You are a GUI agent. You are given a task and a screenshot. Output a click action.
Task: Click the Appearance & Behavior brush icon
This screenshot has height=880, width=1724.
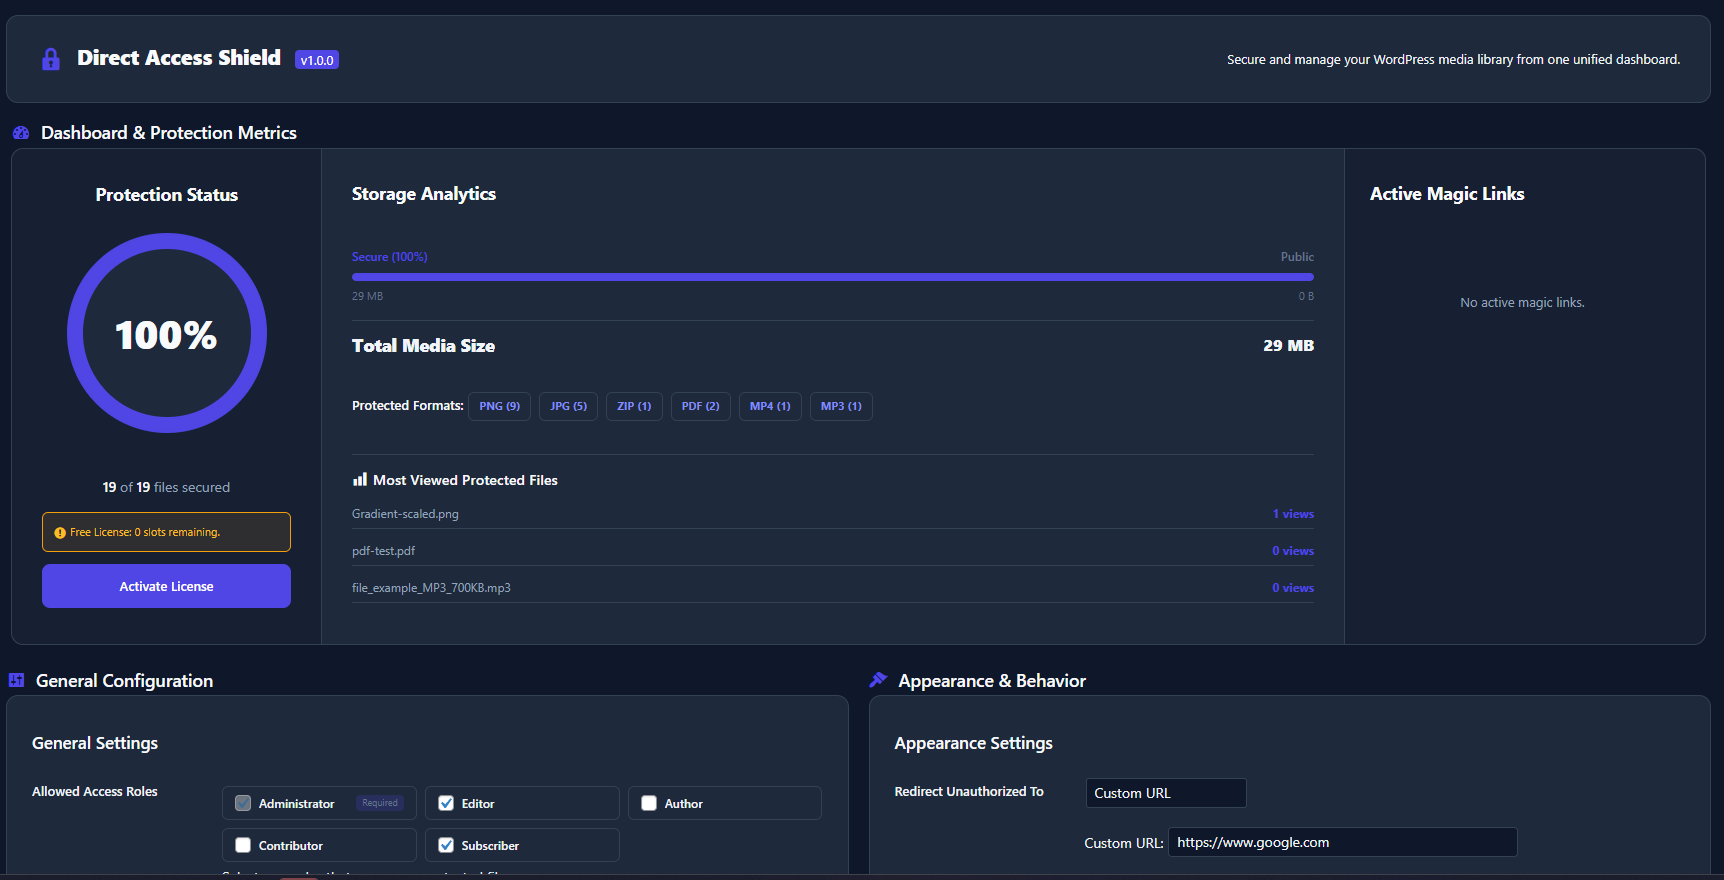[x=878, y=680]
